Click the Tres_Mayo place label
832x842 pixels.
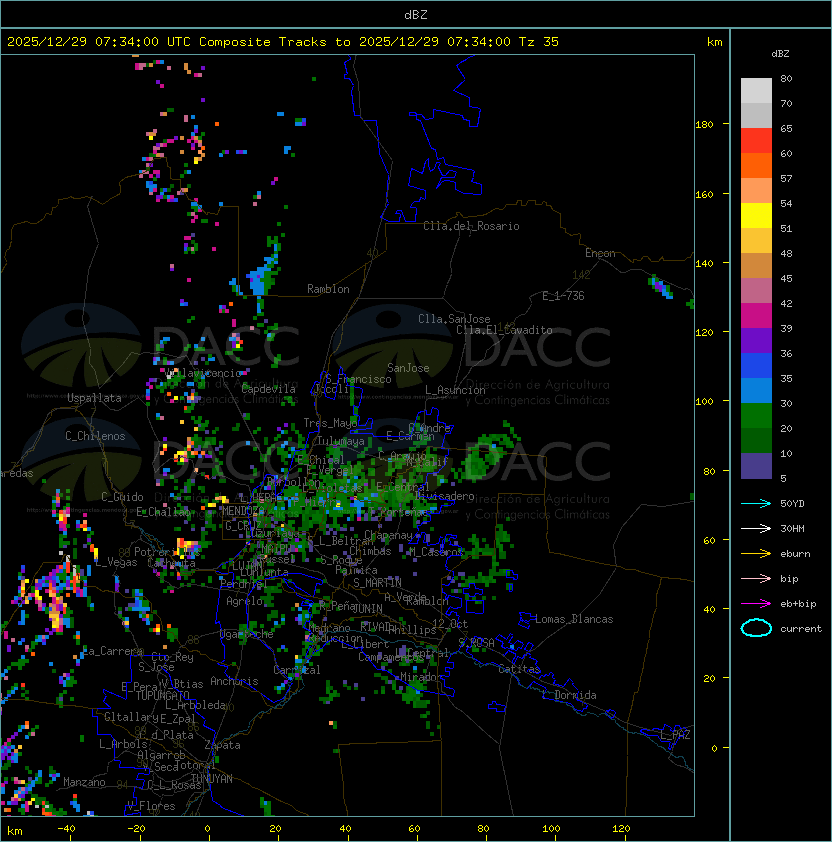pyautogui.click(x=330, y=423)
